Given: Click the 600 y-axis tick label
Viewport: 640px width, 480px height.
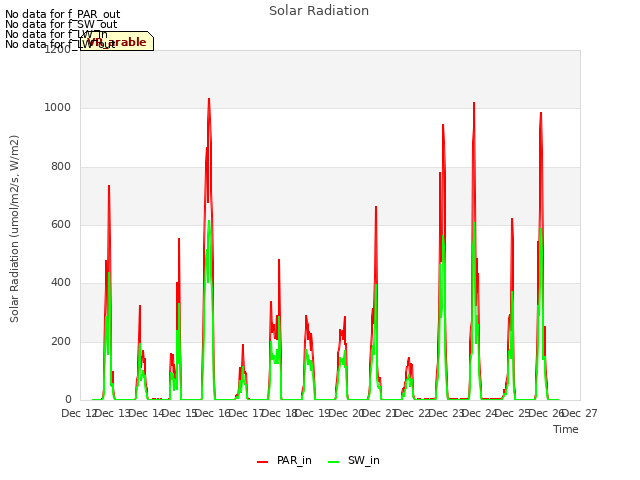Looking at the screenshot, I should tap(61, 224).
